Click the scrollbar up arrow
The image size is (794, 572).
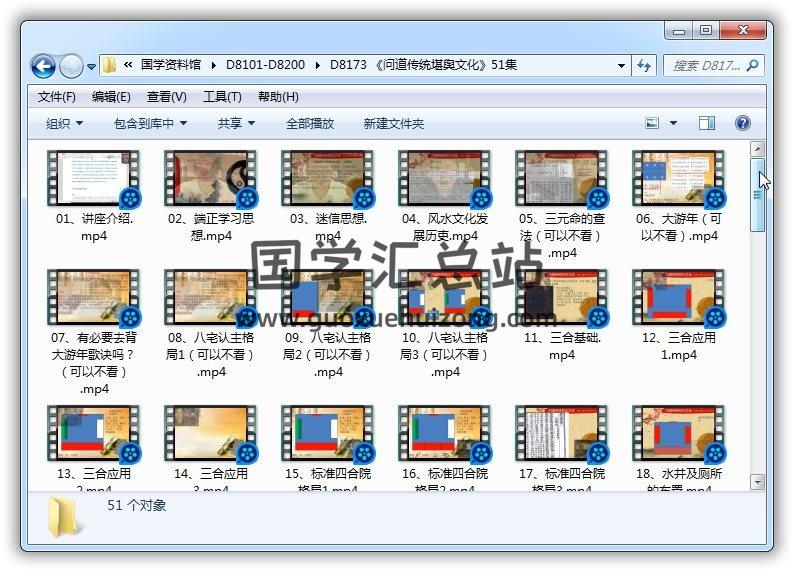click(x=758, y=149)
